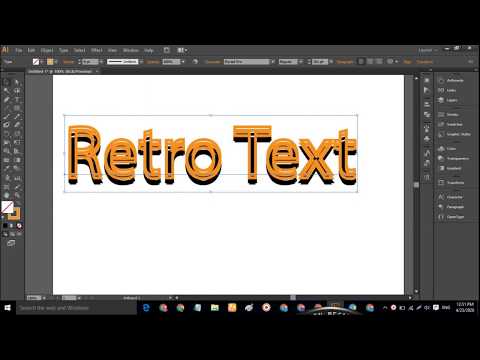Open the File menu
This screenshot has height=360, width=480.
19,50
